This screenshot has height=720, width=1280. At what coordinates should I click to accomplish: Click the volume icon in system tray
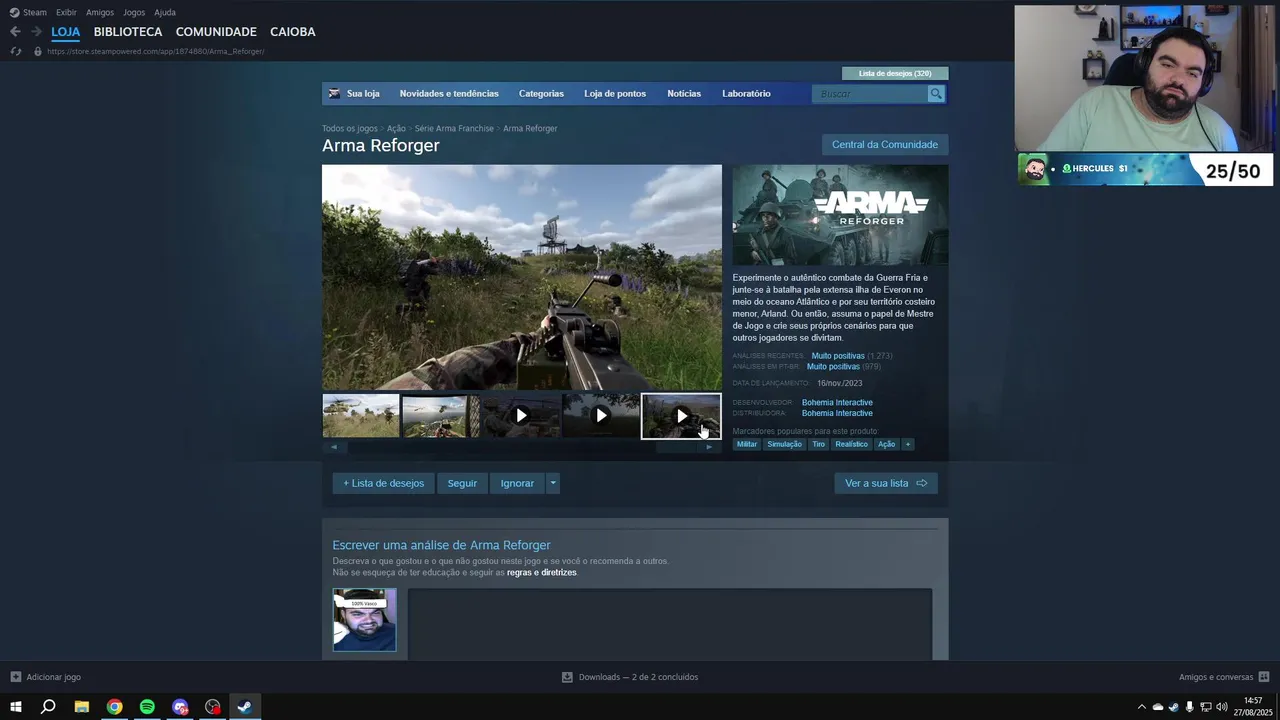coord(1222,707)
